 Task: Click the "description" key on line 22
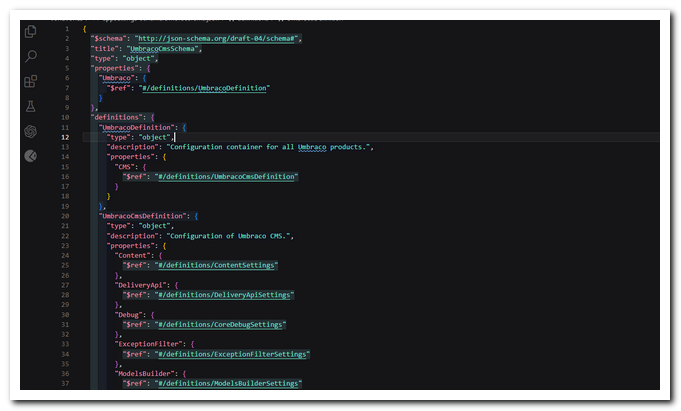[x=133, y=236]
